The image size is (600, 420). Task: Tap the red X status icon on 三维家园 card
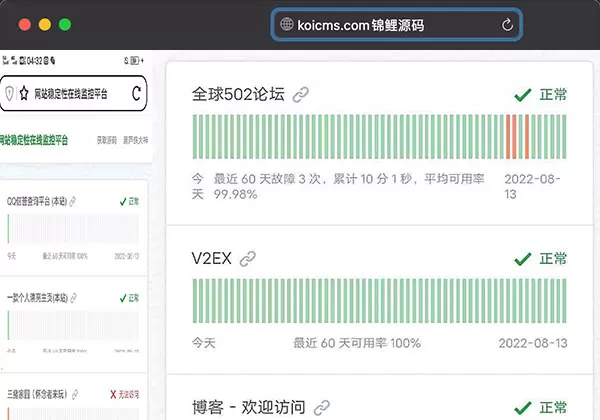(x=113, y=394)
